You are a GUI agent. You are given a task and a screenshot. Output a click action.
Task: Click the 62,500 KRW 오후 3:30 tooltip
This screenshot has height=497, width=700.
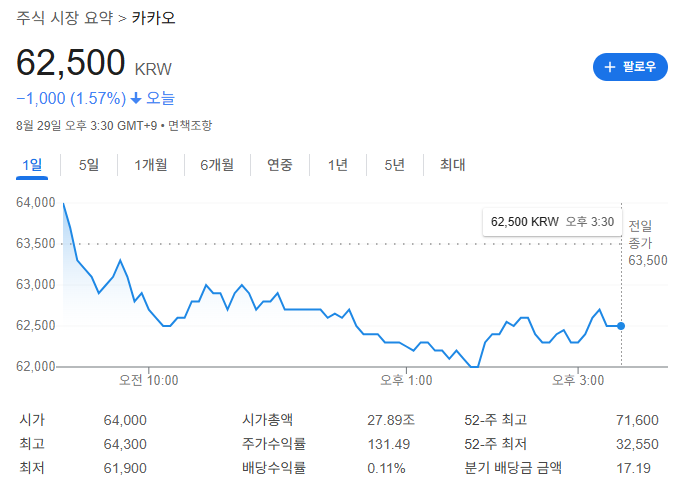click(x=552, y=221)
